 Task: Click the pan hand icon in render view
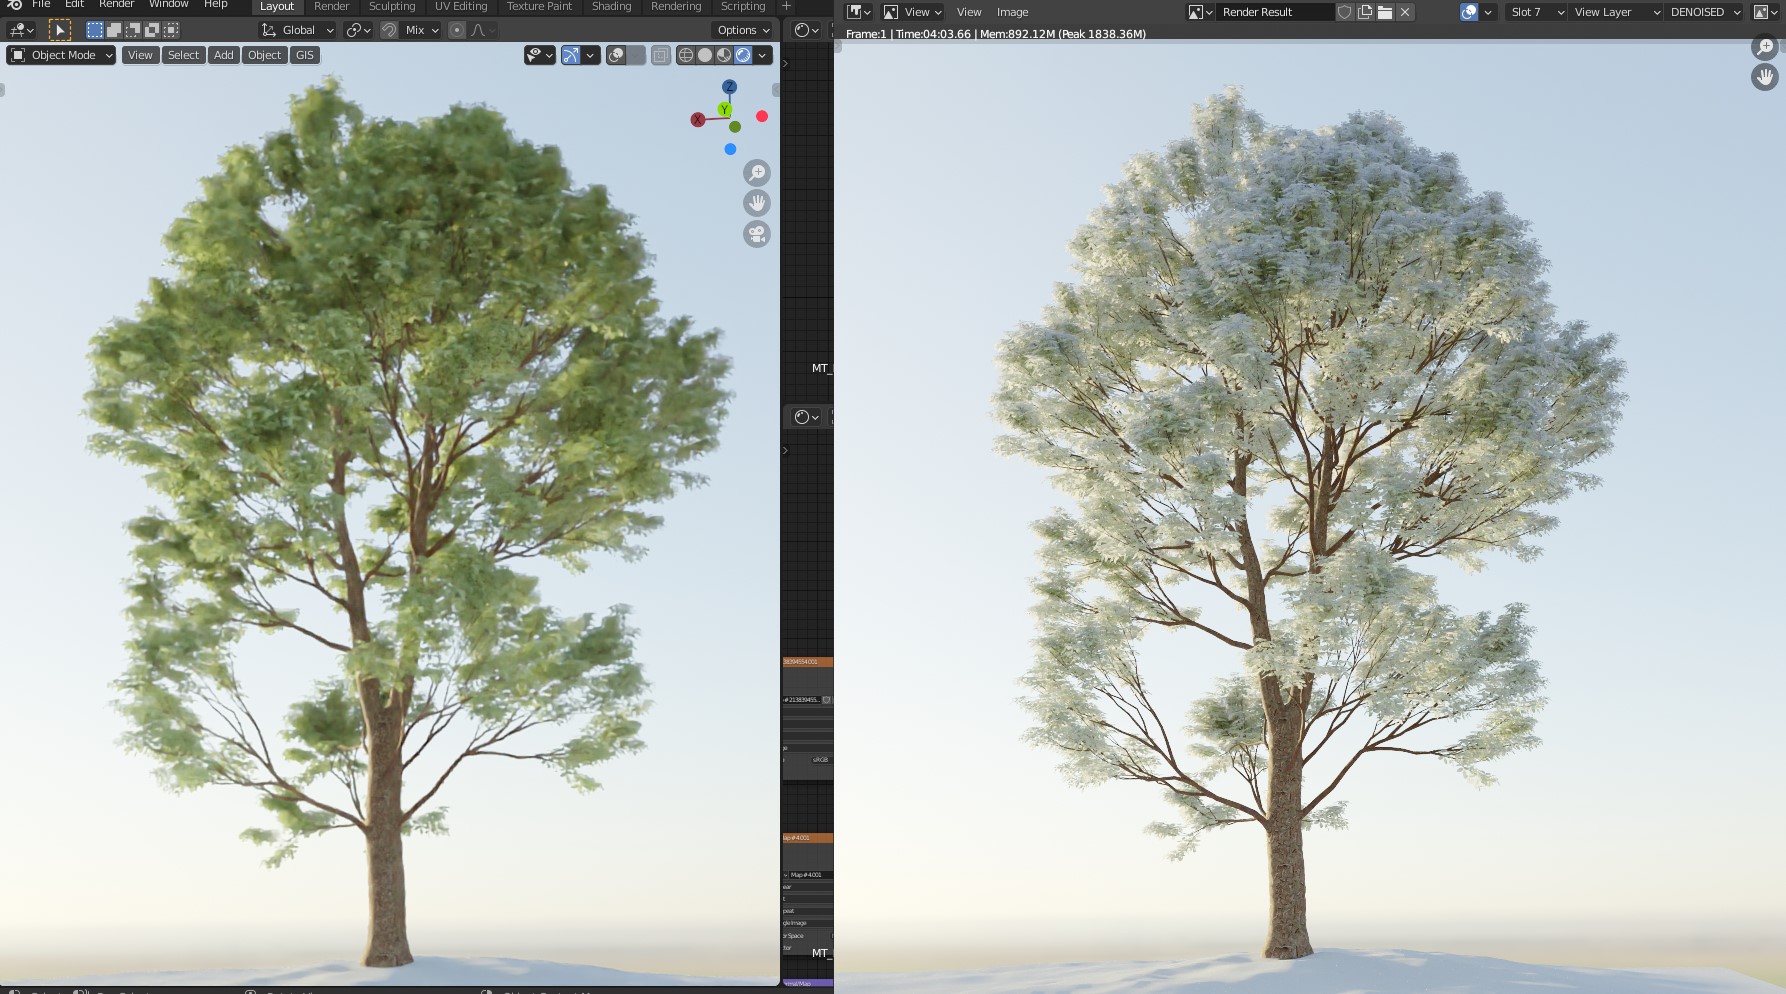(x=1765, y=77)
